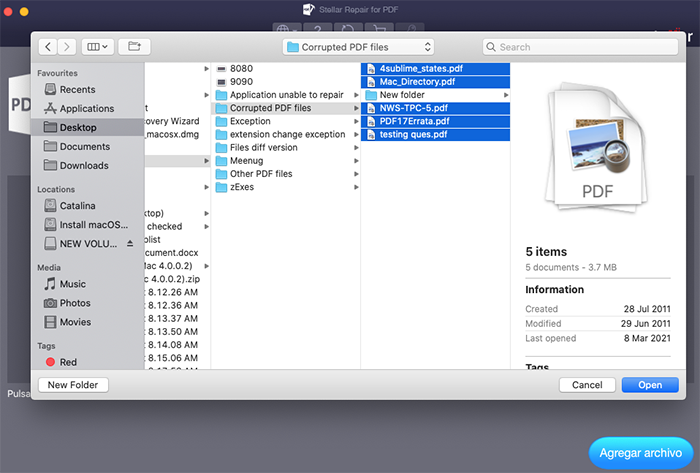The height and width of the screenshot is (473, 700).
Task: Click the New Folder button
Action: 72,385
